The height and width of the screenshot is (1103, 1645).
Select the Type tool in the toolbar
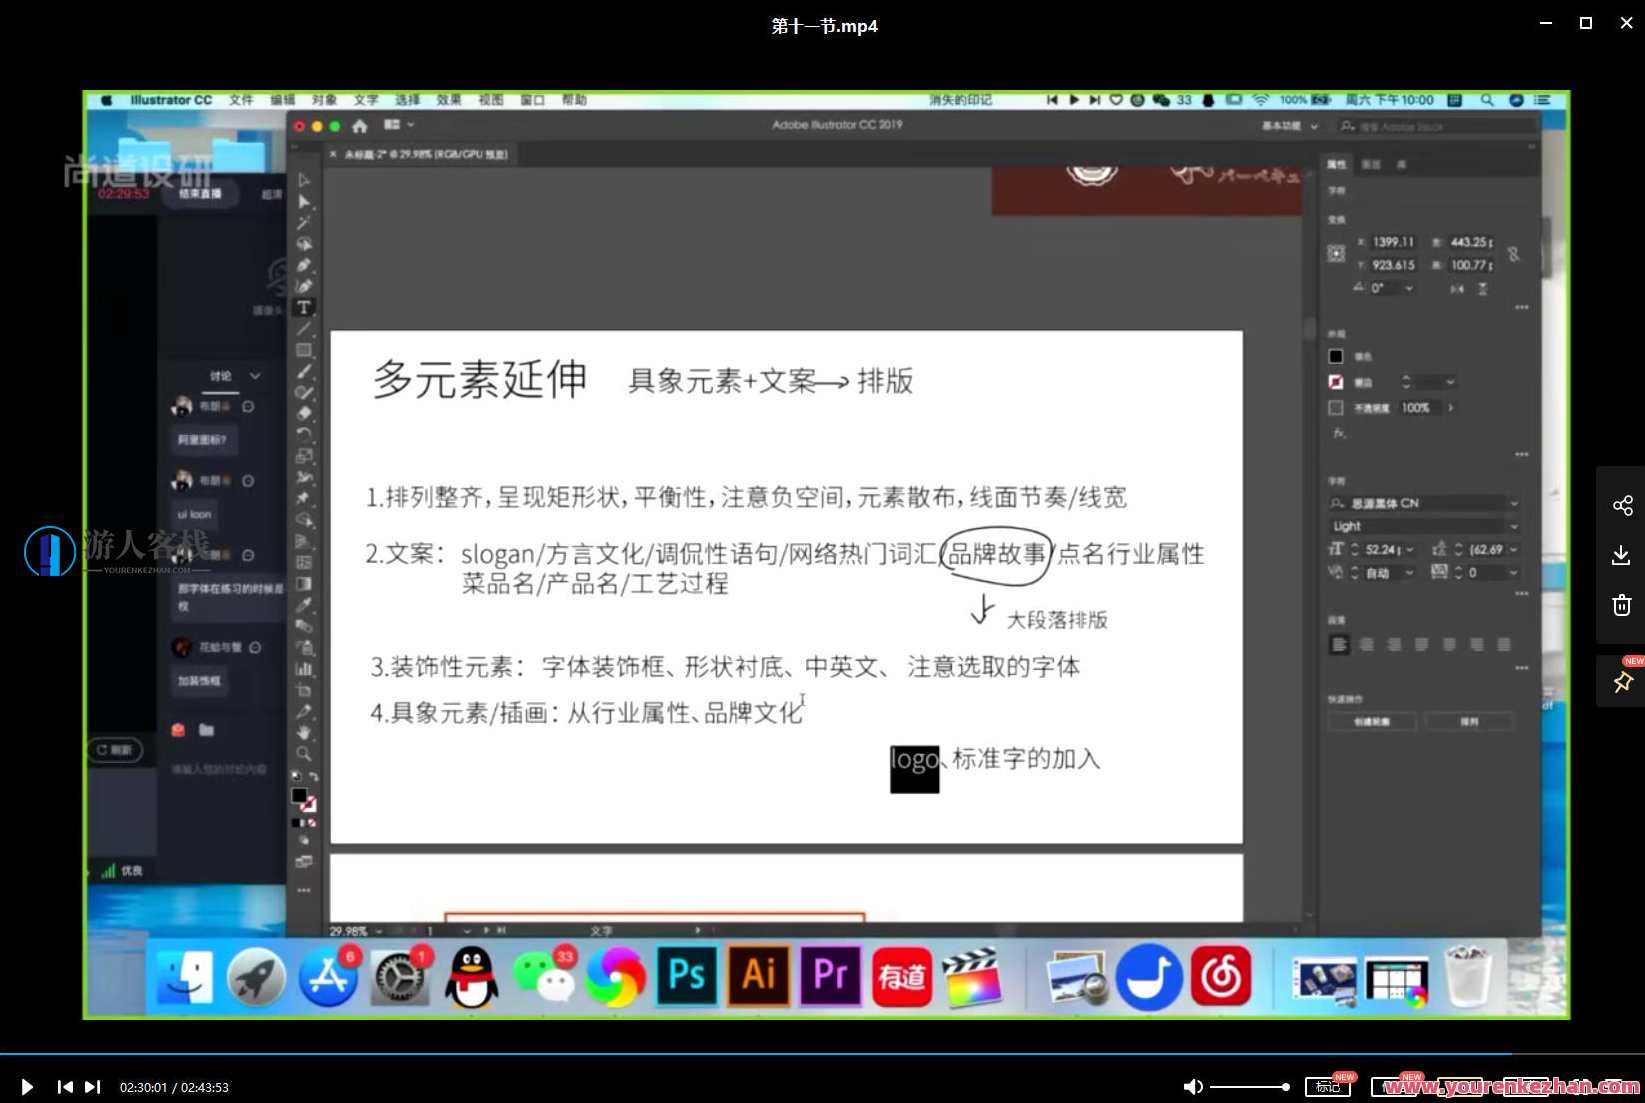304,308
